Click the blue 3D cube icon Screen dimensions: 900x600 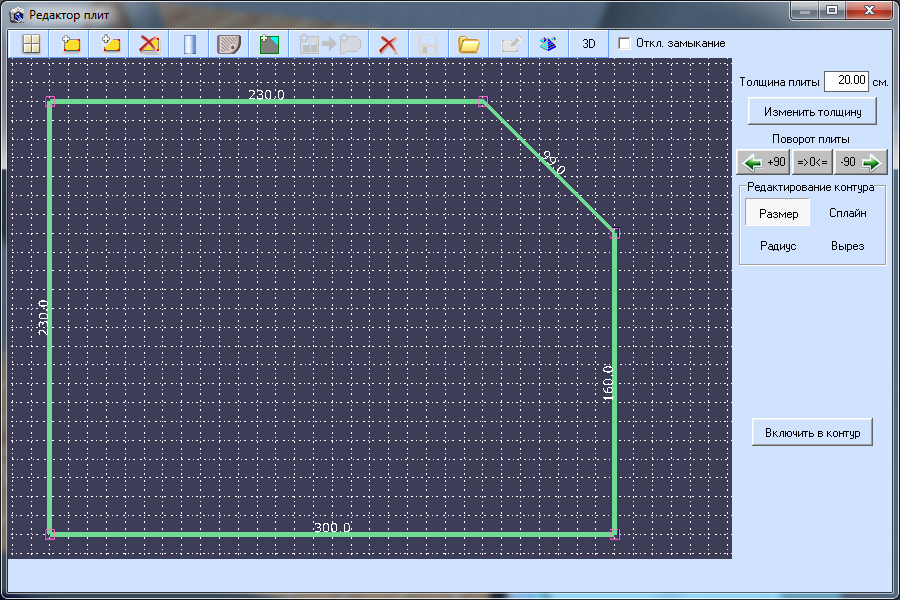point(547,44)
